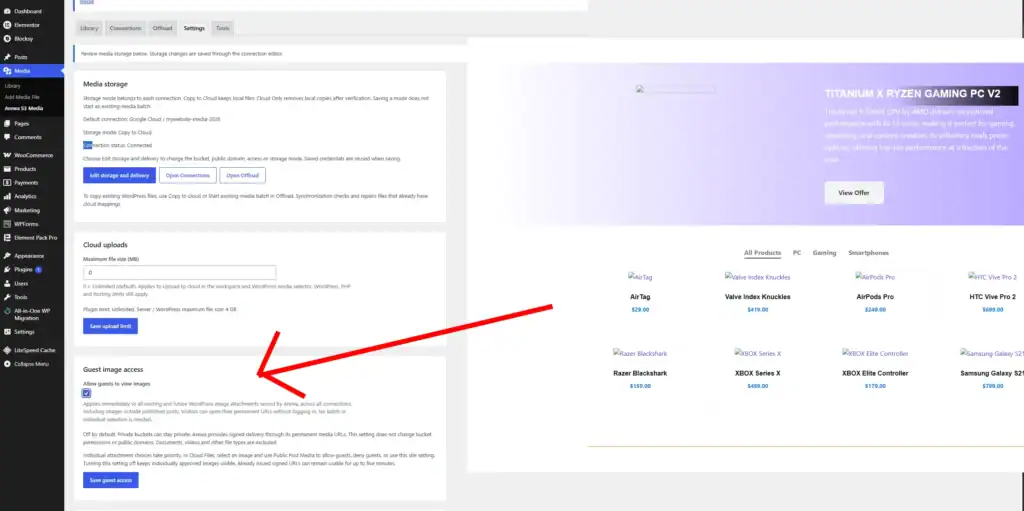Click Edit storage and delivery button
This screenshot has height=511, width=1024.
[120, 175]
